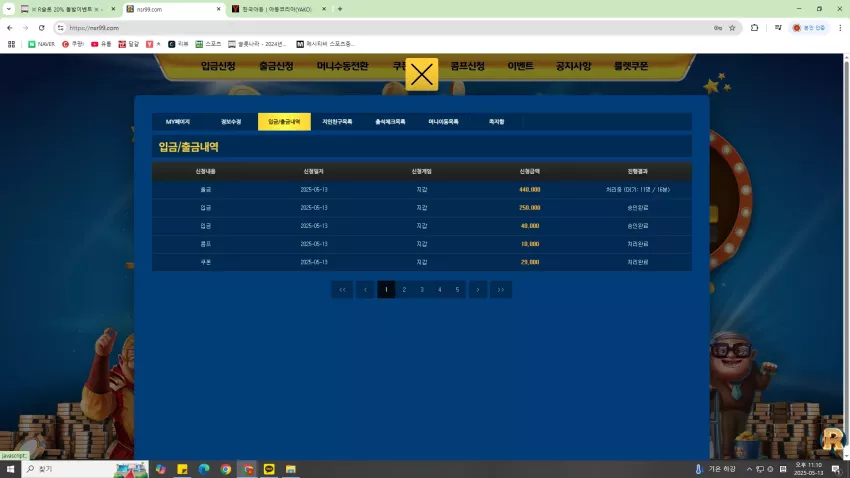
Task: Click the 29,000 amount cell
Action: [x=530, y=262]
